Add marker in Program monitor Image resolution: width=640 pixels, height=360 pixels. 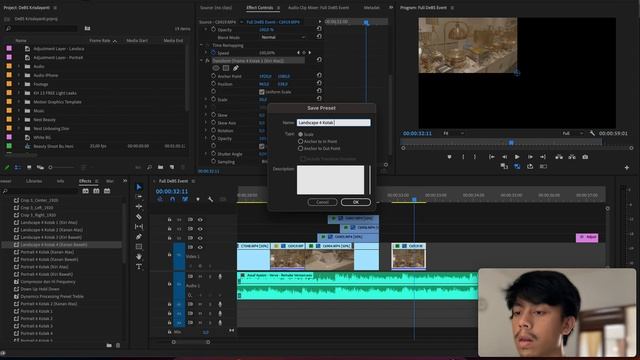coord(449,157)
